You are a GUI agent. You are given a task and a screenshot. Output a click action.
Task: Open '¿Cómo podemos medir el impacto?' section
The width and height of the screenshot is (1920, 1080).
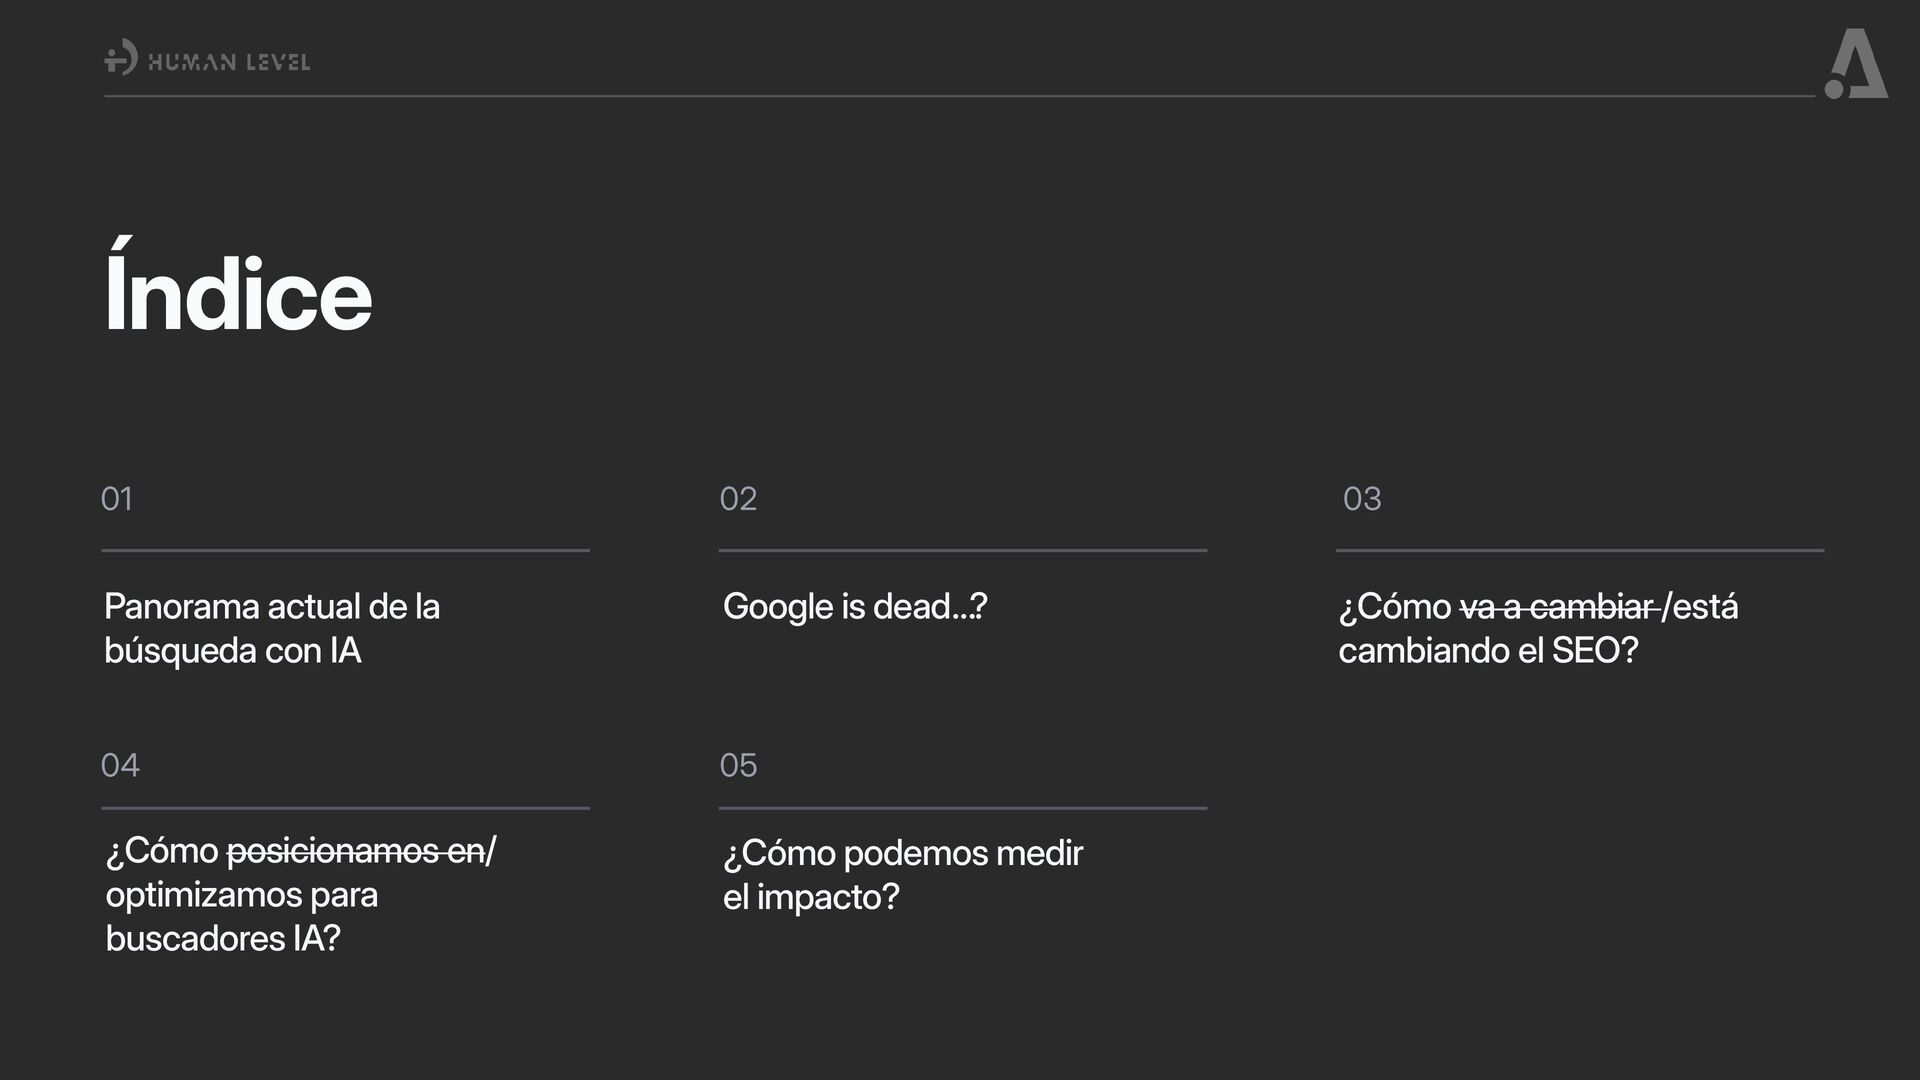pyautogui.click(x=902, y=875)
